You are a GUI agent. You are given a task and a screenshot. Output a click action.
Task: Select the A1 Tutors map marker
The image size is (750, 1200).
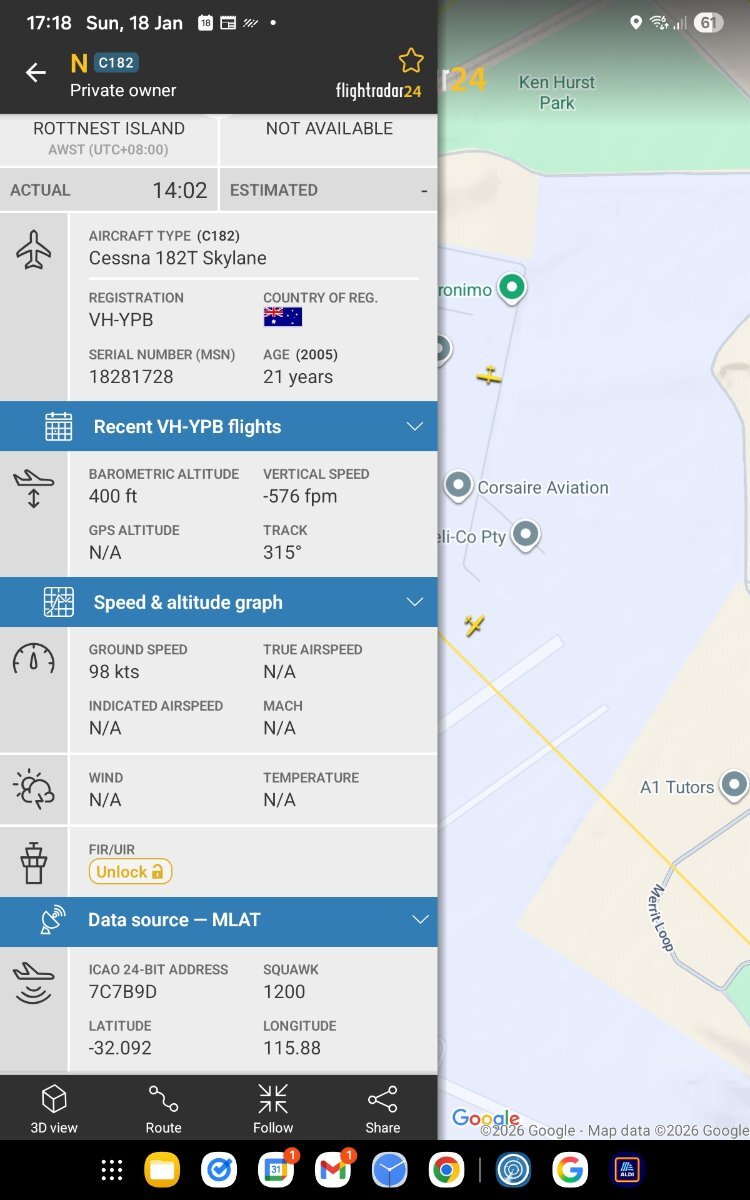coord(734,785)
